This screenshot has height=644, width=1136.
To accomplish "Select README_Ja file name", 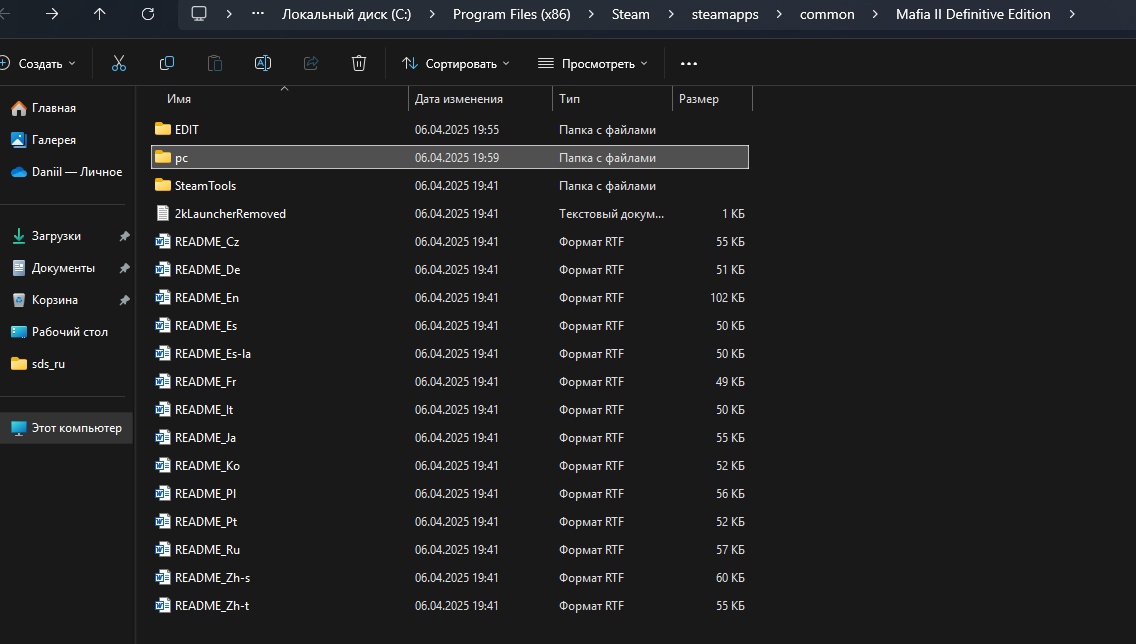I will click(x=205, y=438).
